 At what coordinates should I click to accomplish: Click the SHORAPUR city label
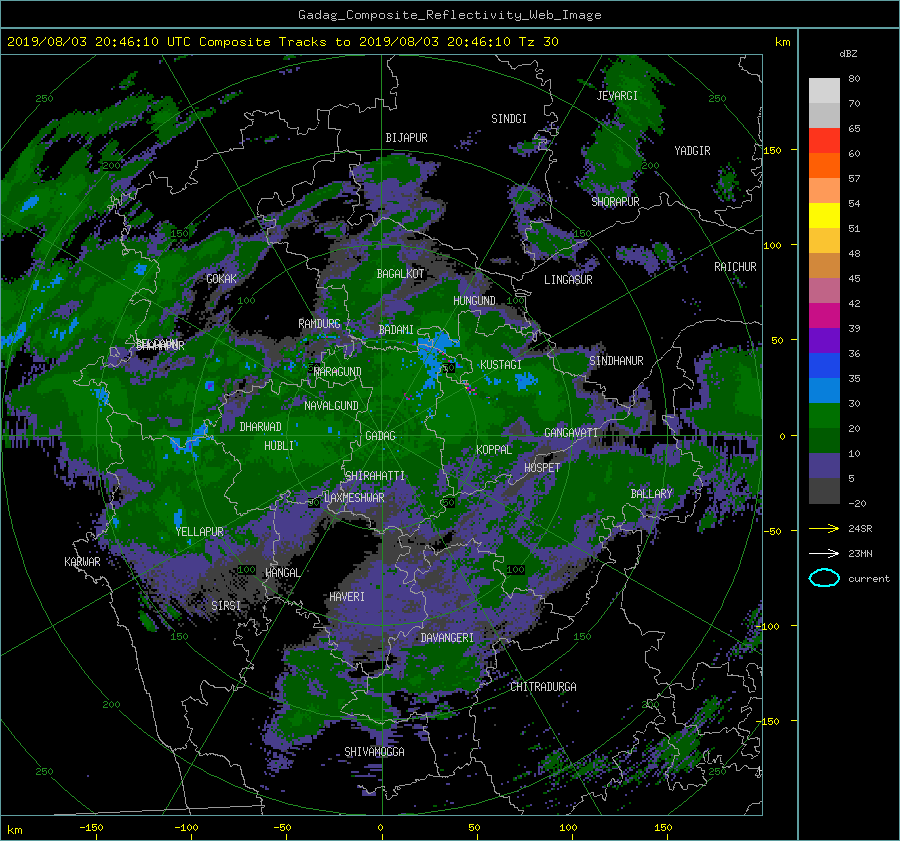click(615, 202)
